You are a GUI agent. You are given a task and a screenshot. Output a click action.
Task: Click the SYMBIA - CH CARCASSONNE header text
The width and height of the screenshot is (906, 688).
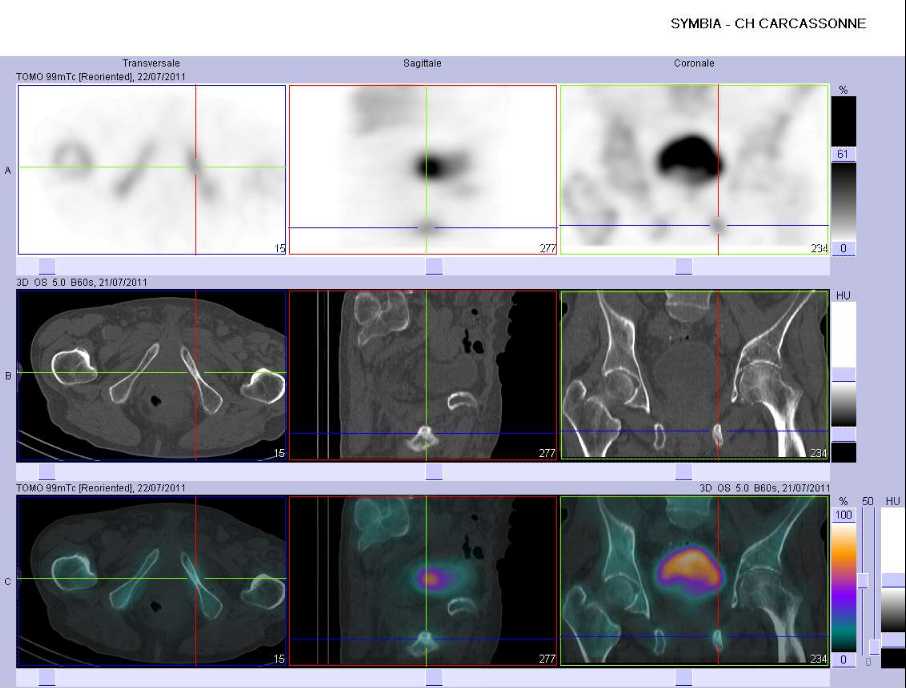768,24
